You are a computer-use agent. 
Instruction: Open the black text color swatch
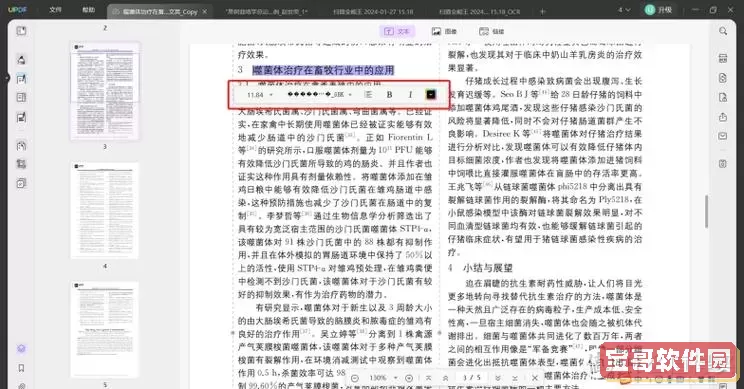tap(430, 94)
